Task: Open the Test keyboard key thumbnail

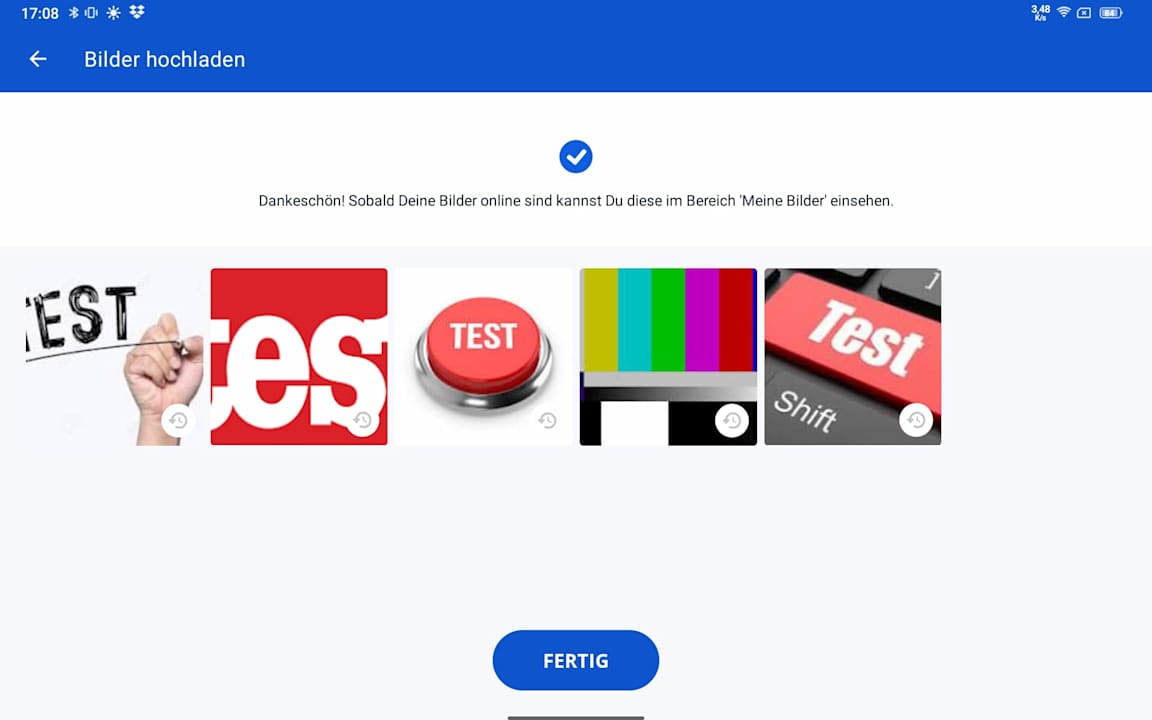Action: [x=852, y=356]
